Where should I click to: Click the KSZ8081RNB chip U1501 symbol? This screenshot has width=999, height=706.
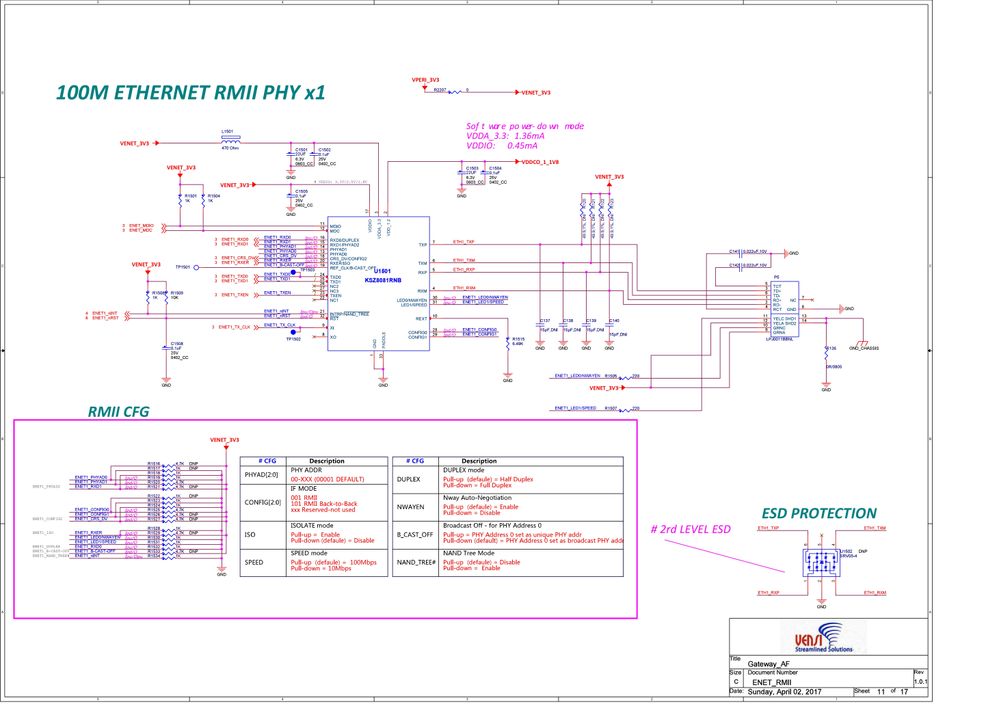click(378, 284)
